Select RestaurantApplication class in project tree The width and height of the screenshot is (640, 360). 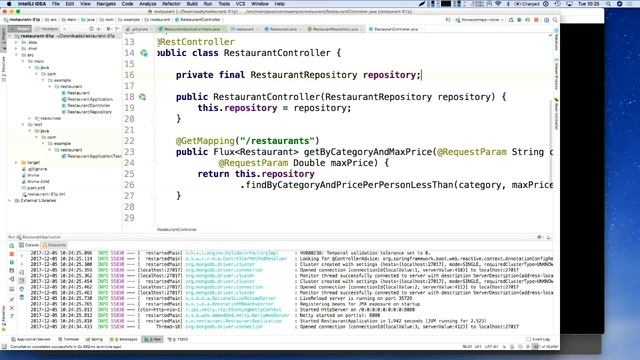click(87, 99)
